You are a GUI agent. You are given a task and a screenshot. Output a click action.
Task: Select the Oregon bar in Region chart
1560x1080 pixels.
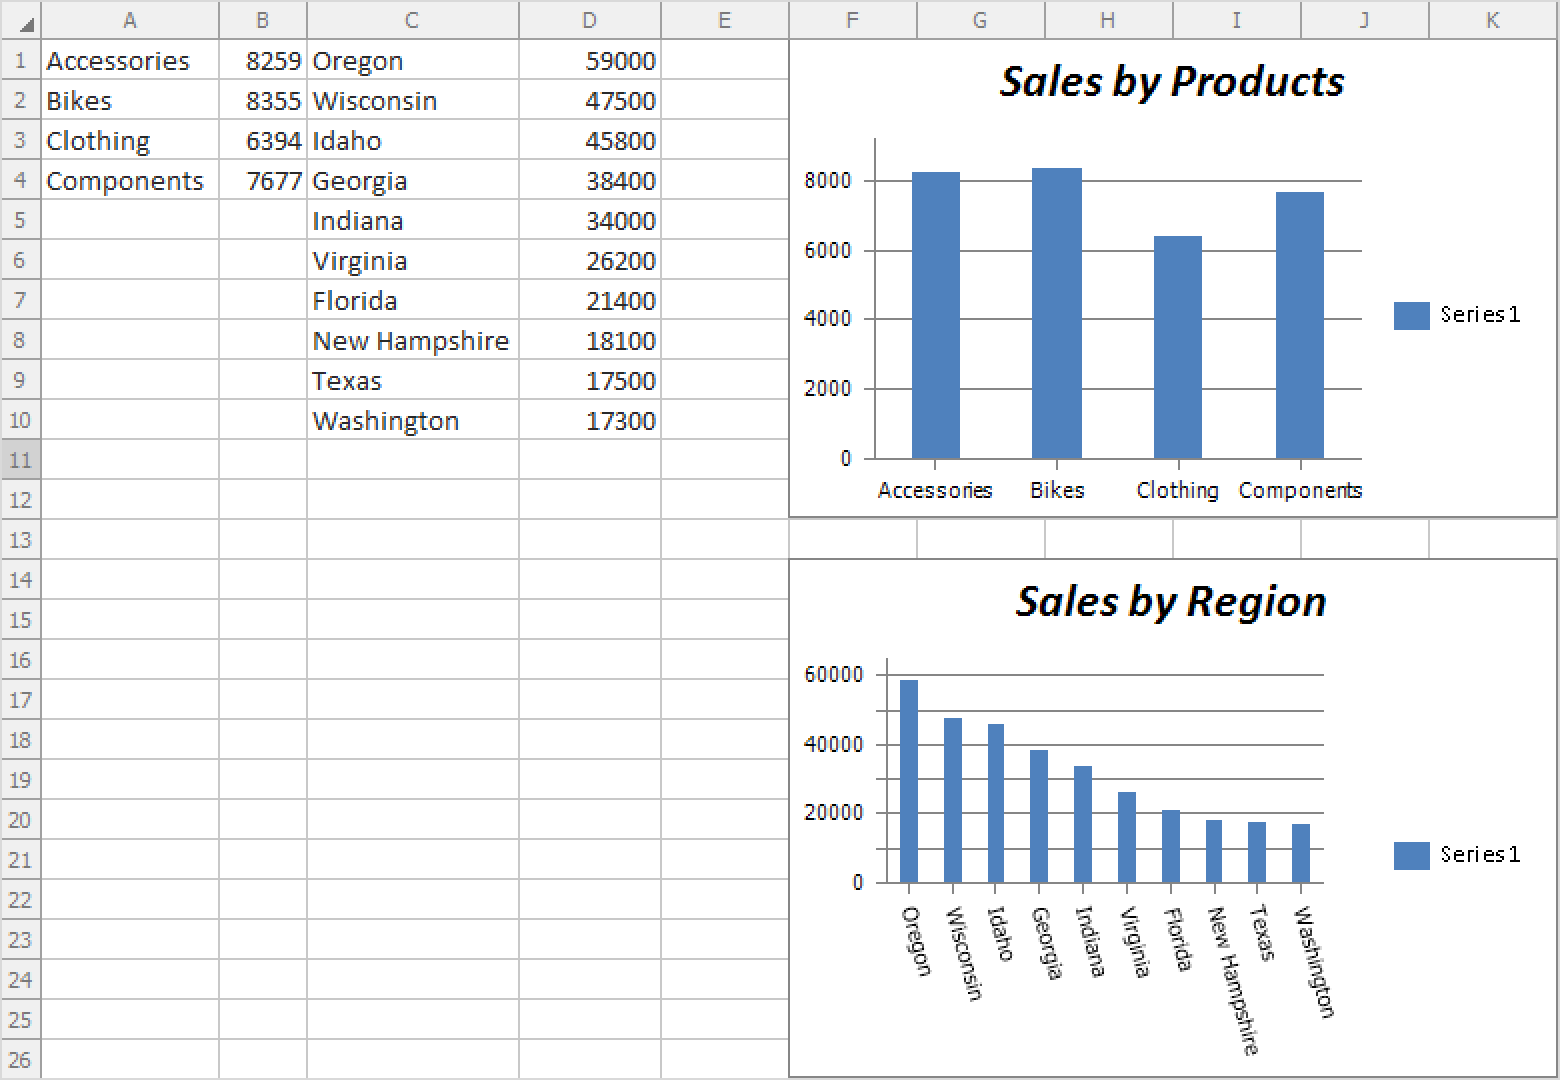point(909,781)
